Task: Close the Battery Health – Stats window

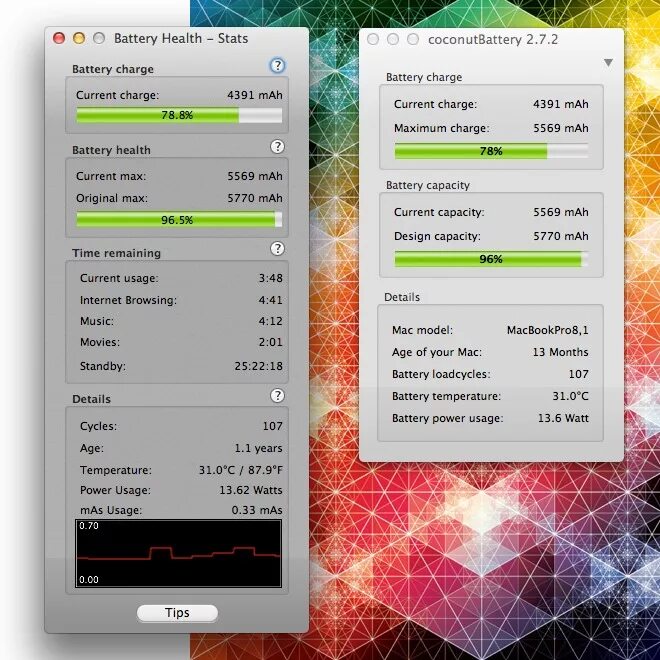Action: [59, 38]
